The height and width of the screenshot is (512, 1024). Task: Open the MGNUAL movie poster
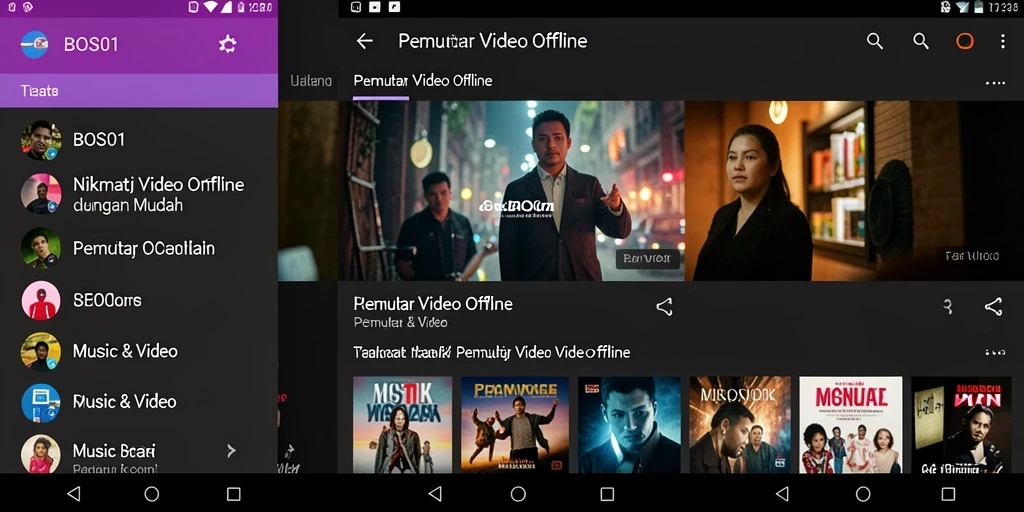851,424
